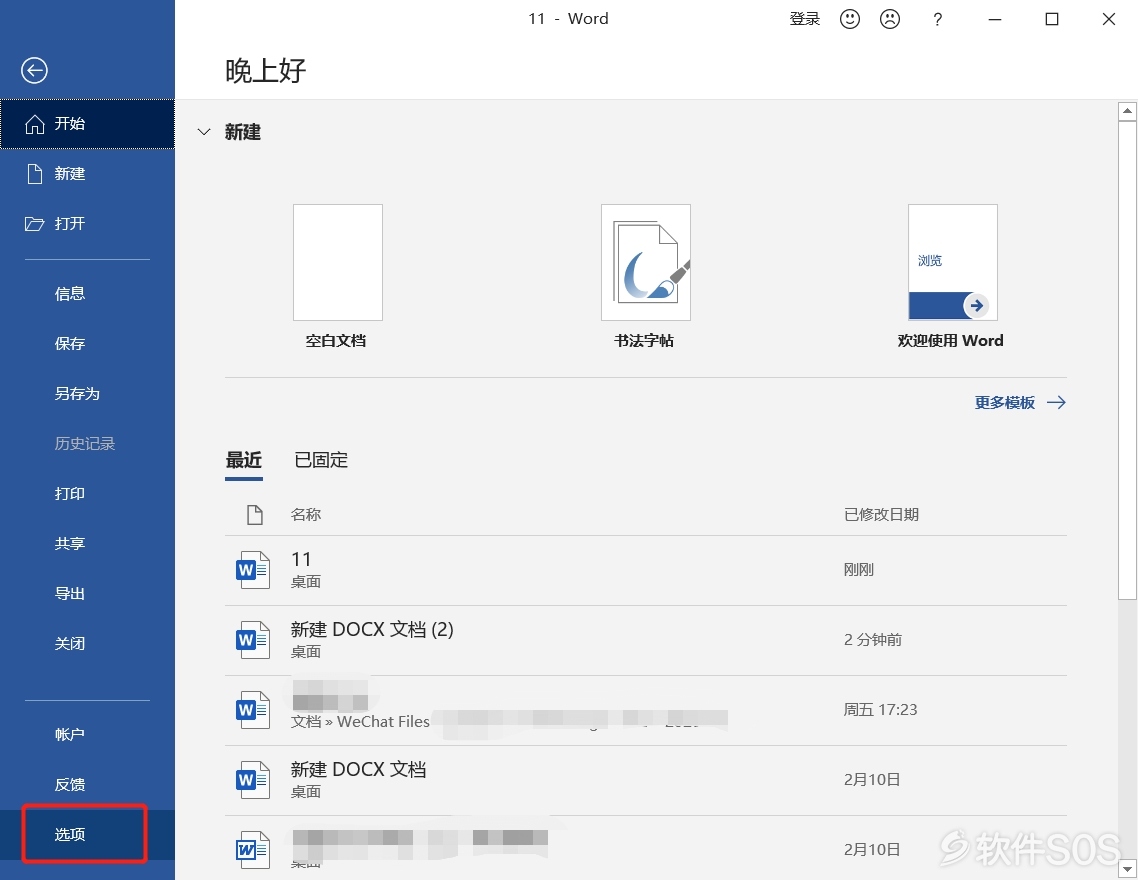
Task: Click the vertical scrollbar thumb
Action: pos(1127,361)
